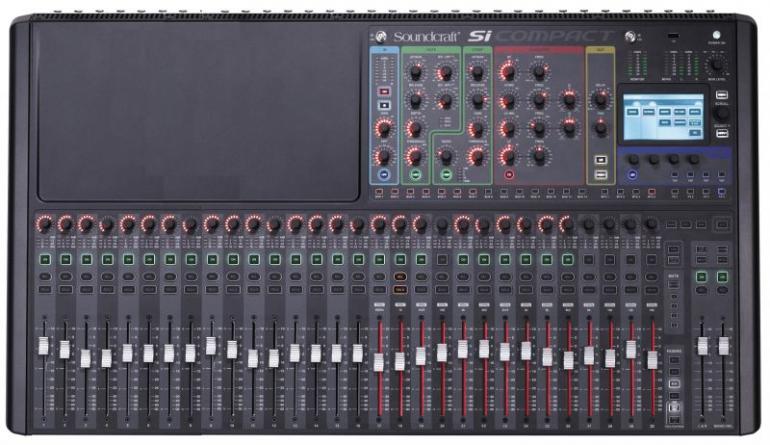Screen dimensions: 770x445
Task: Click the round blue button under the touchscreen
Action: click(x=632, y=174)
